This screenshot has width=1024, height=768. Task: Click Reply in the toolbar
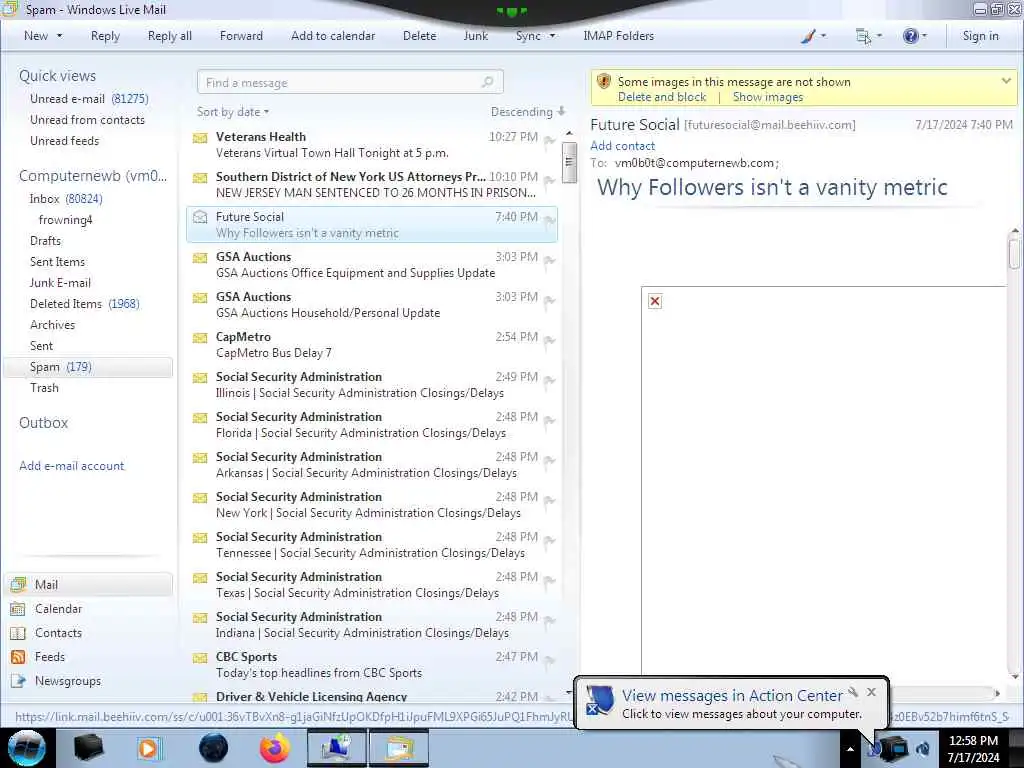click(x=105, y=36)
